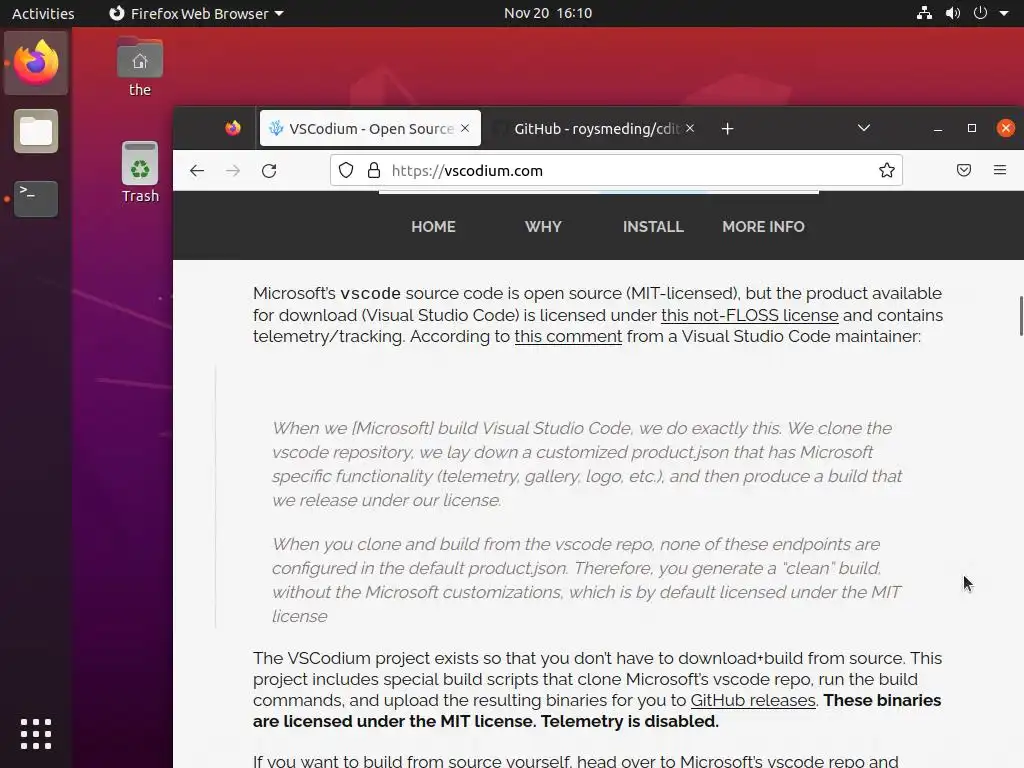Open the 'GitHub releases' link

pyautogui.click(x=753, y=700)
